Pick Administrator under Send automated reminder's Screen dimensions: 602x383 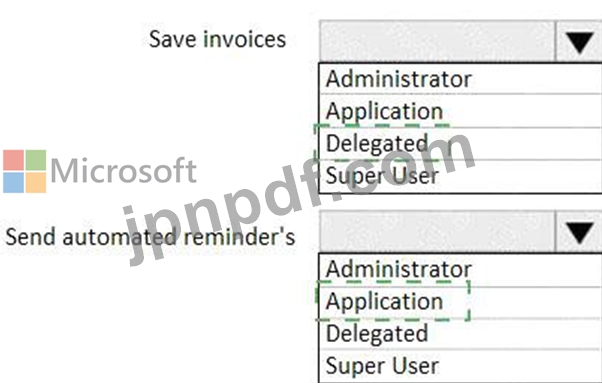[x=460, y=270]
